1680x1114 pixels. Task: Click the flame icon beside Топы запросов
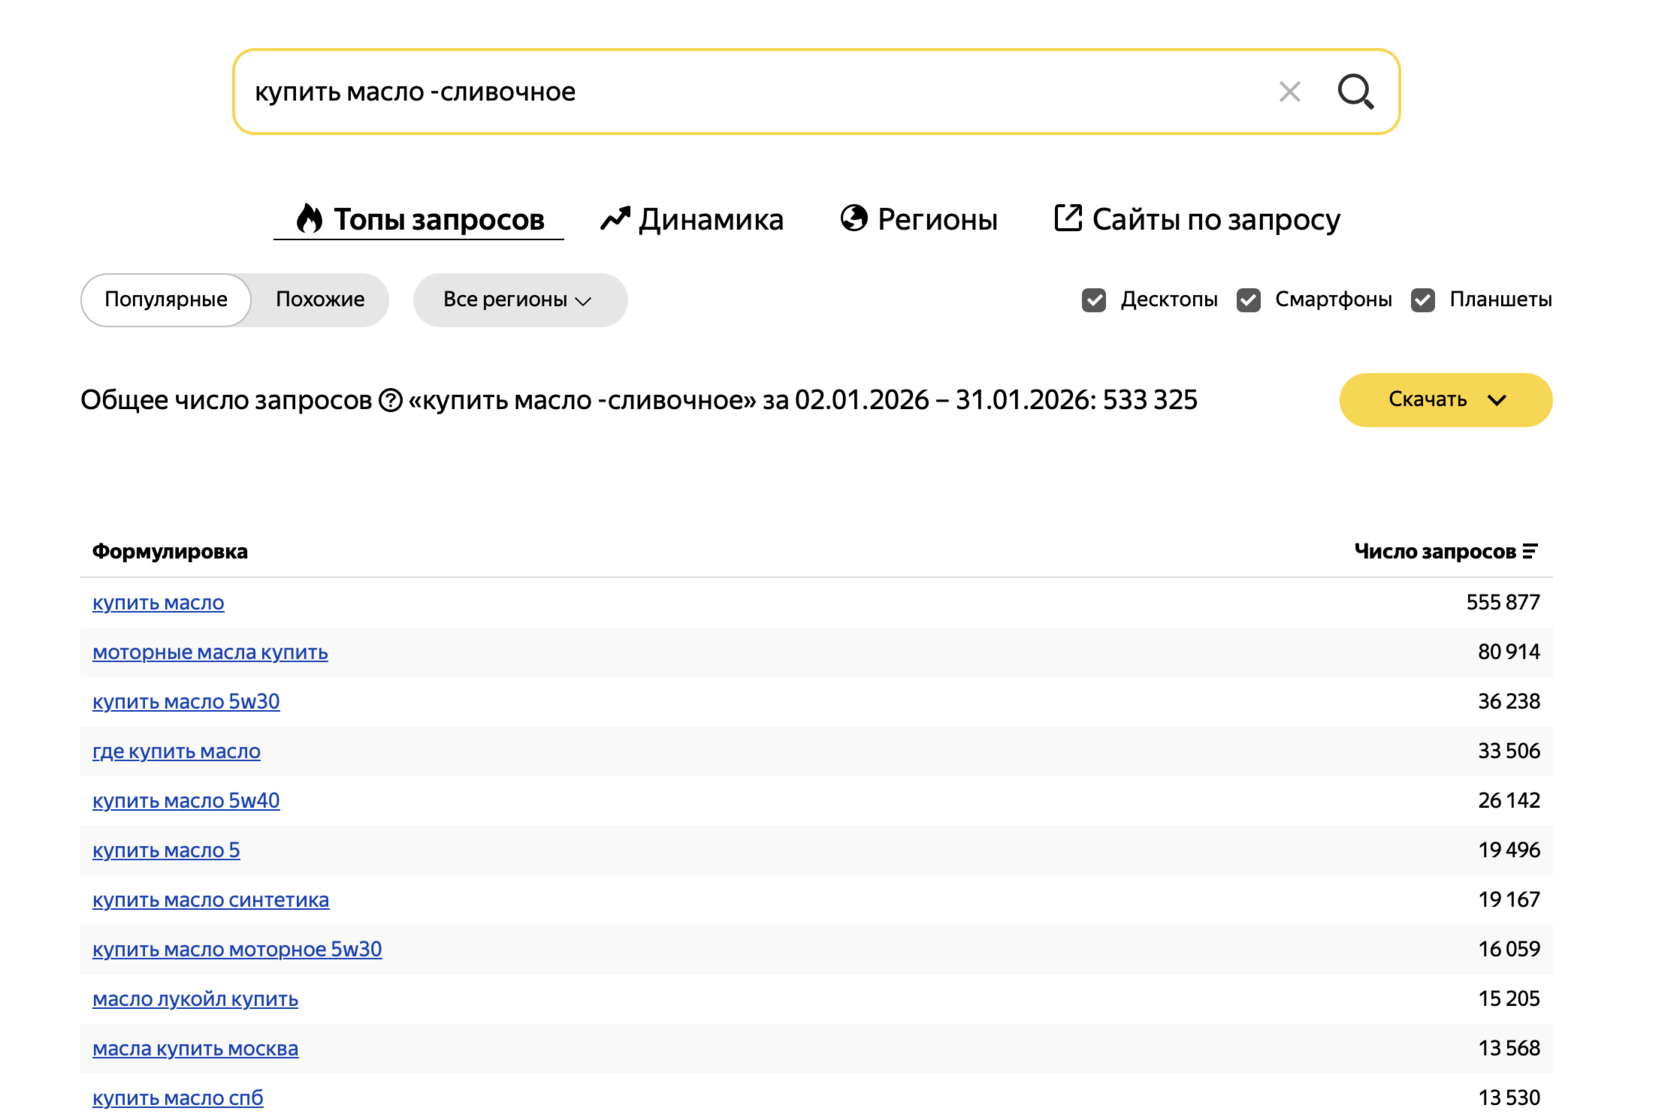tap(310, 219)
